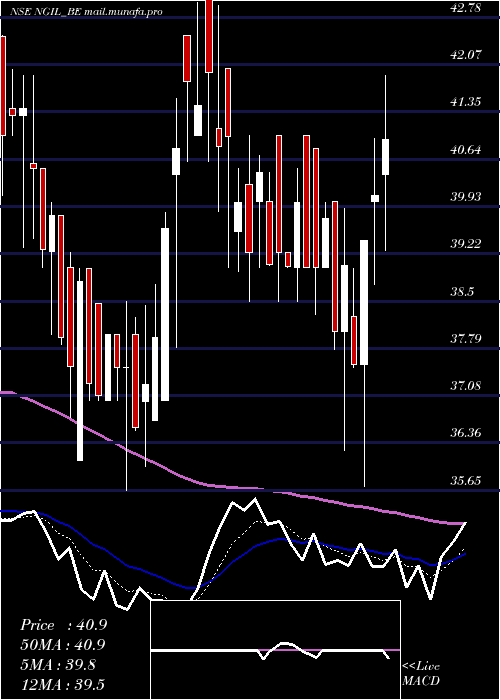
Task: Click the 42.78 price axis label
Action: pos(466,8)
